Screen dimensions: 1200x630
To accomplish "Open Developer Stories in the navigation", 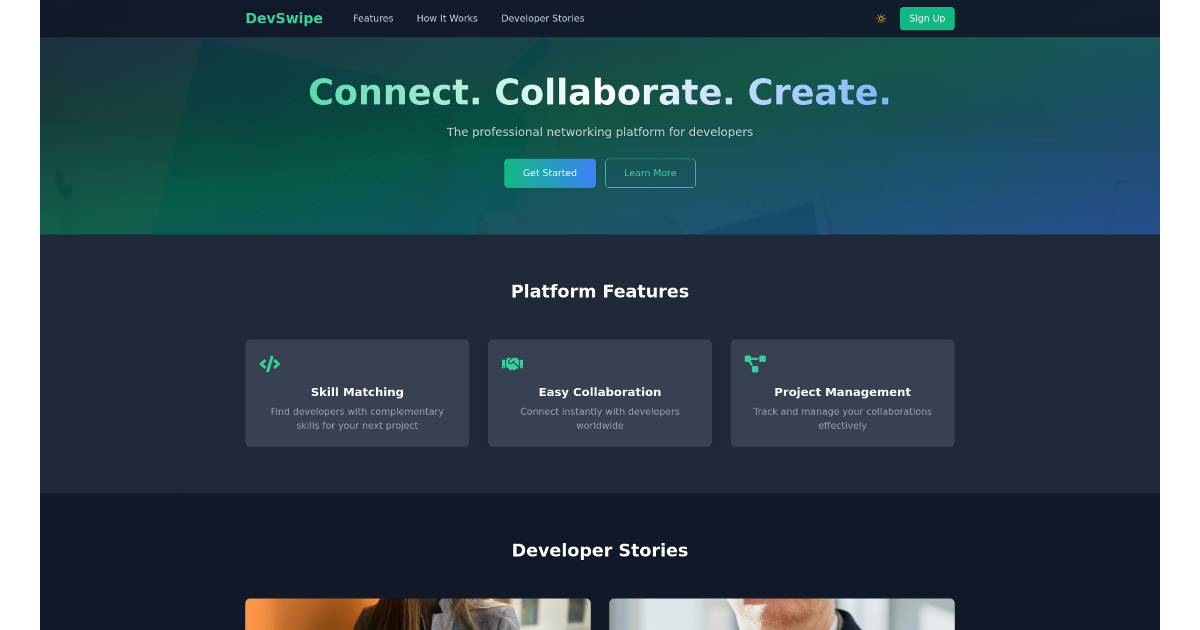I will pos(543,18).
